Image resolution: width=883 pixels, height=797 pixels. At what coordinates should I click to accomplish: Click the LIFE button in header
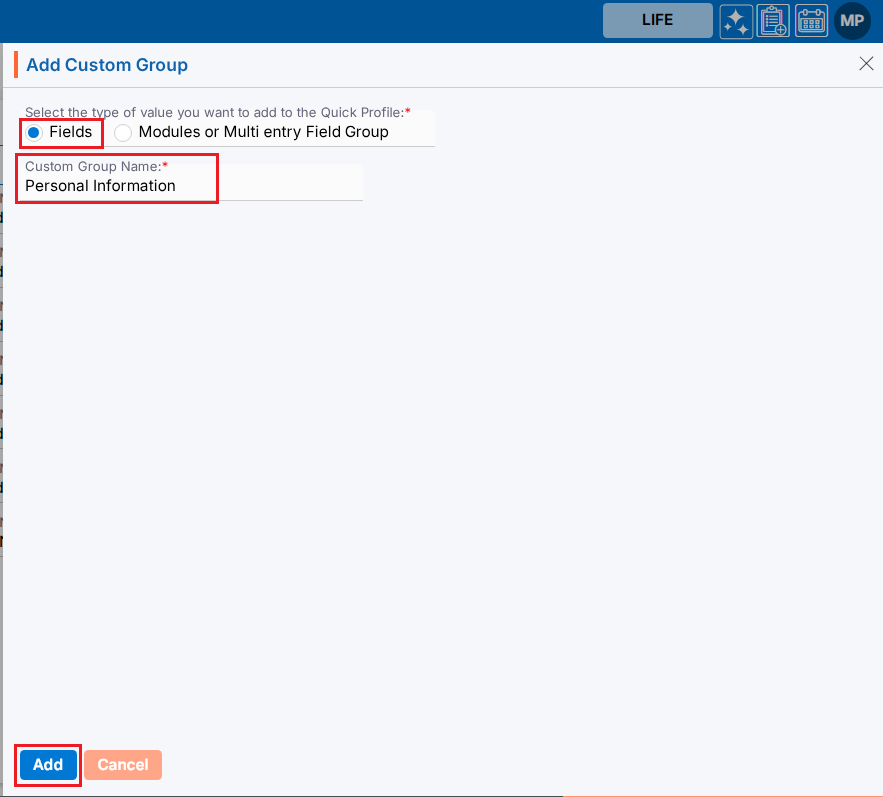[657, 20]
